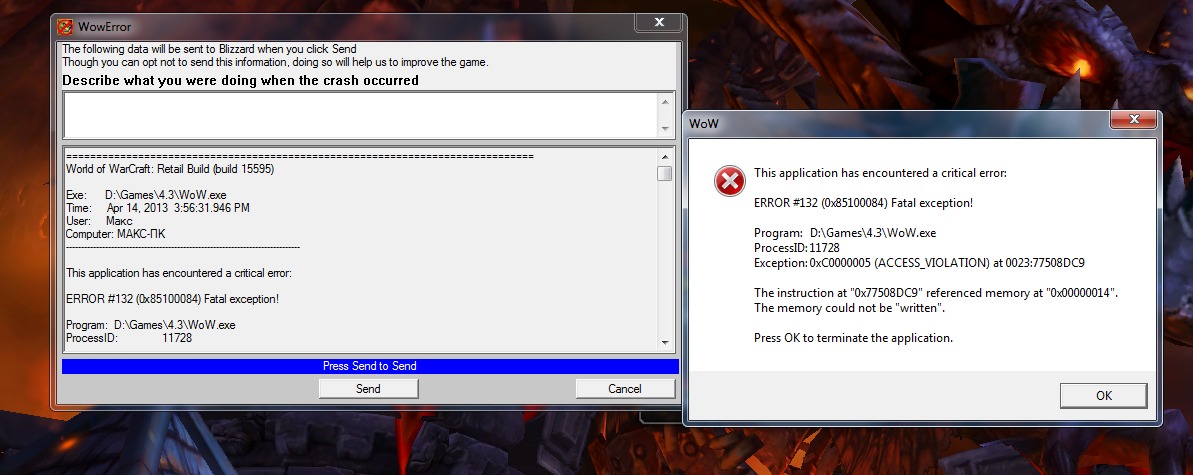Click the 'Time: Apr 14, 2013' log line
This screenshot has width=1193, height=475.
[157, 208]
